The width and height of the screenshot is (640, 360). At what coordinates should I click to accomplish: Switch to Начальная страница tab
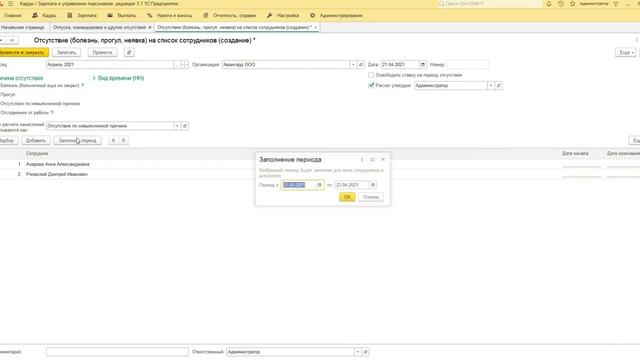click(x=22, y=27)
